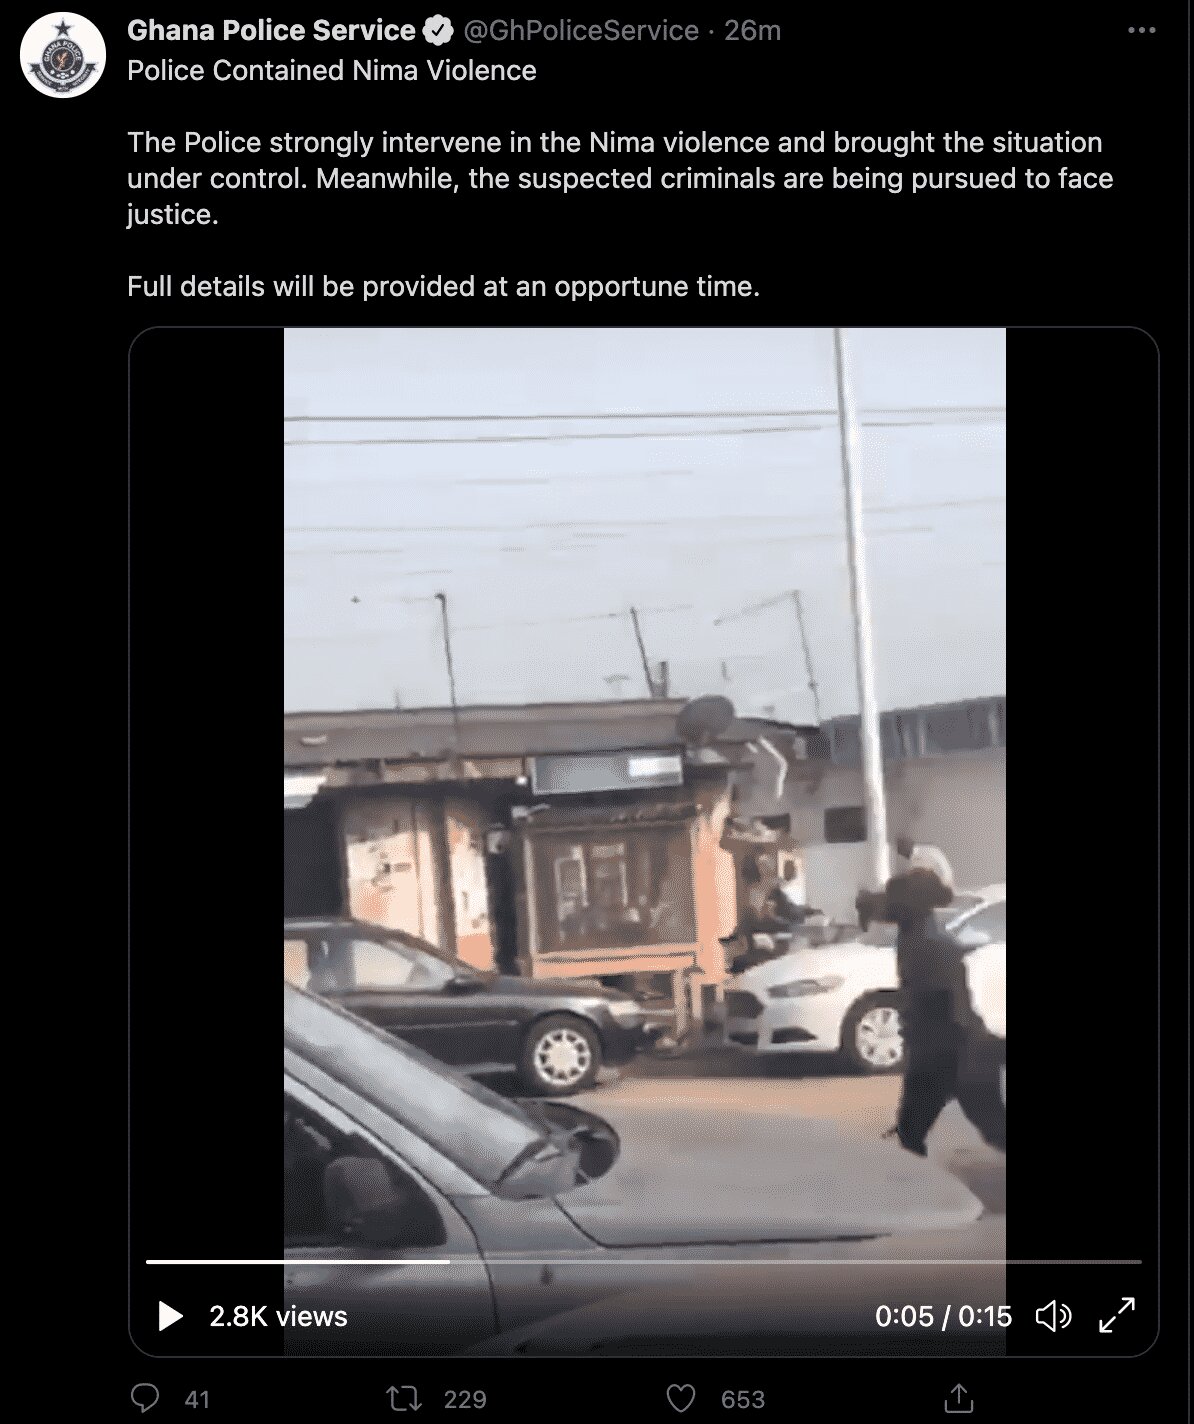Play the embedded video
The width and height of the screenshot is (1194, 1424).
pyautogui.click(x=171, y=1316)
